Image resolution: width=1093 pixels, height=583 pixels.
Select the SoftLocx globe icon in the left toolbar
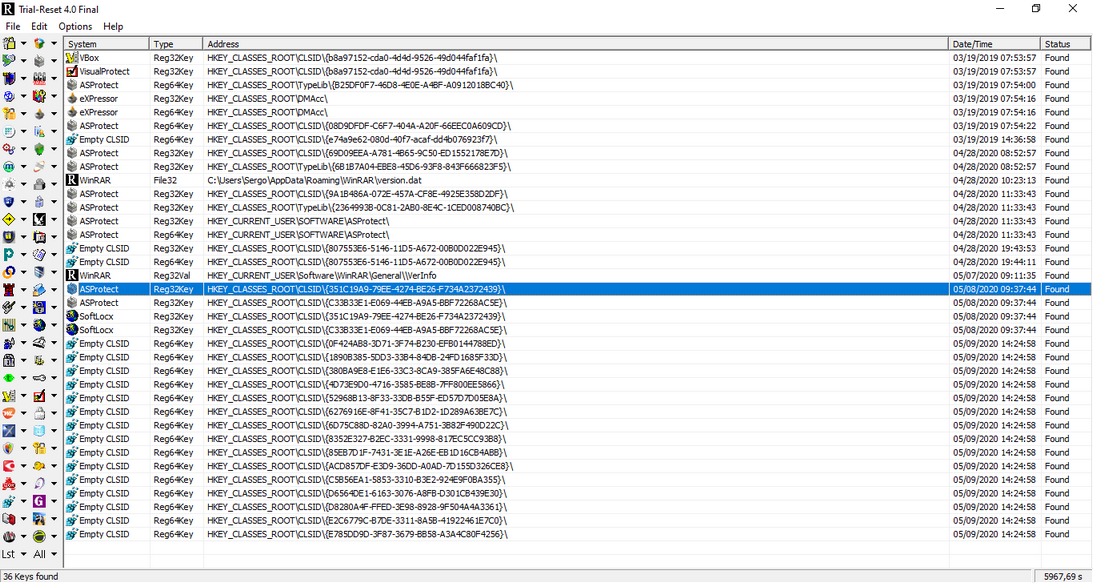coord(39,325)
